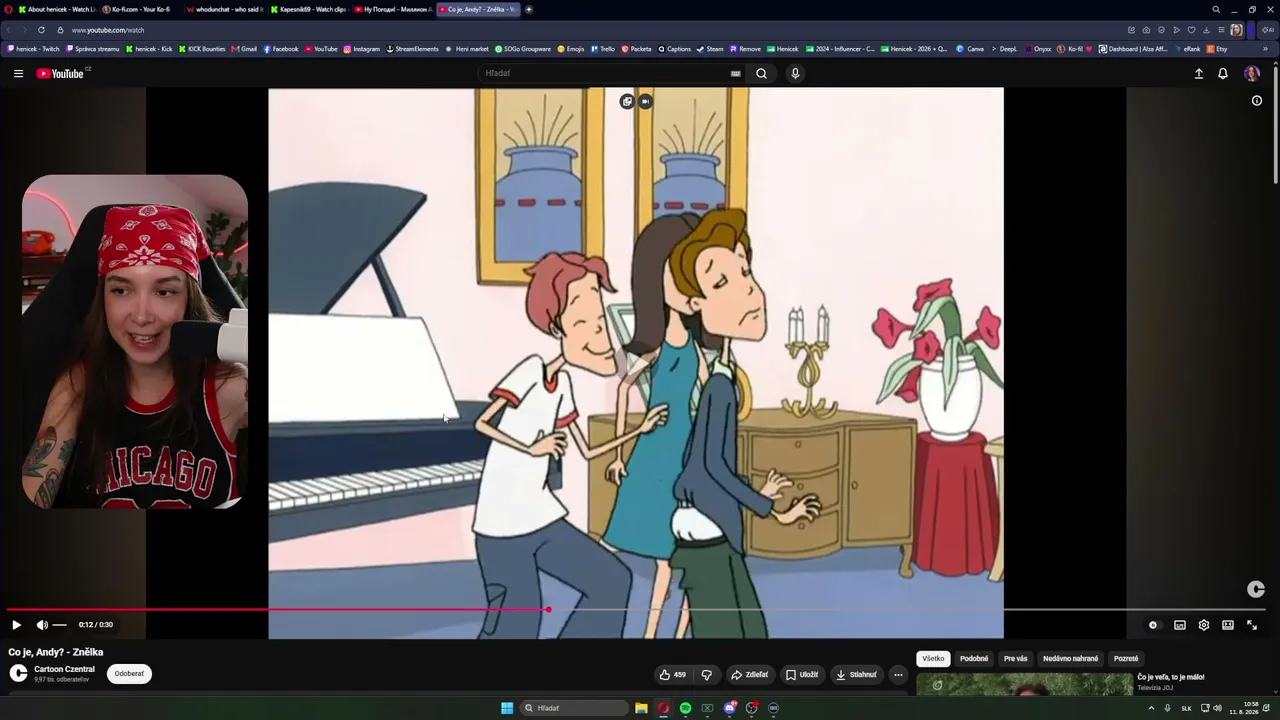This screenshot has width=1280, height=720.
Task: Switch to the 'About henicek' browser tab
Action: [56, 9]
